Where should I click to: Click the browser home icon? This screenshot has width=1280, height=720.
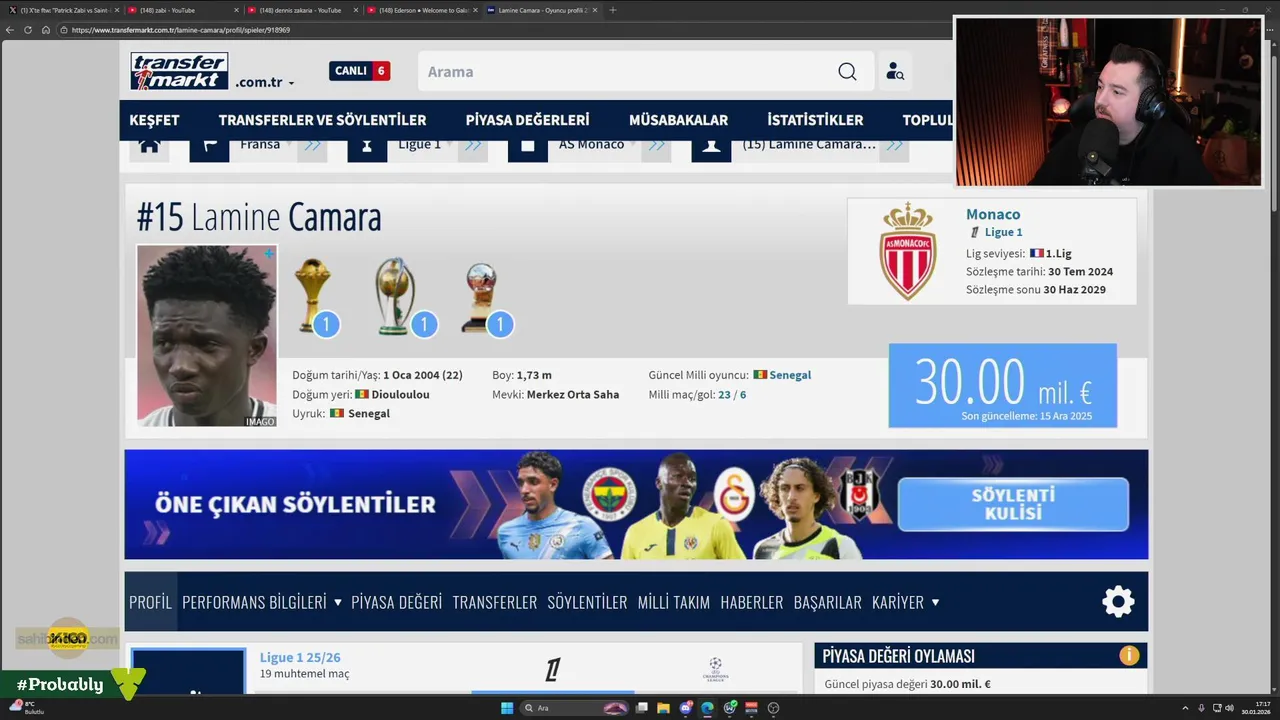(46, 30)
